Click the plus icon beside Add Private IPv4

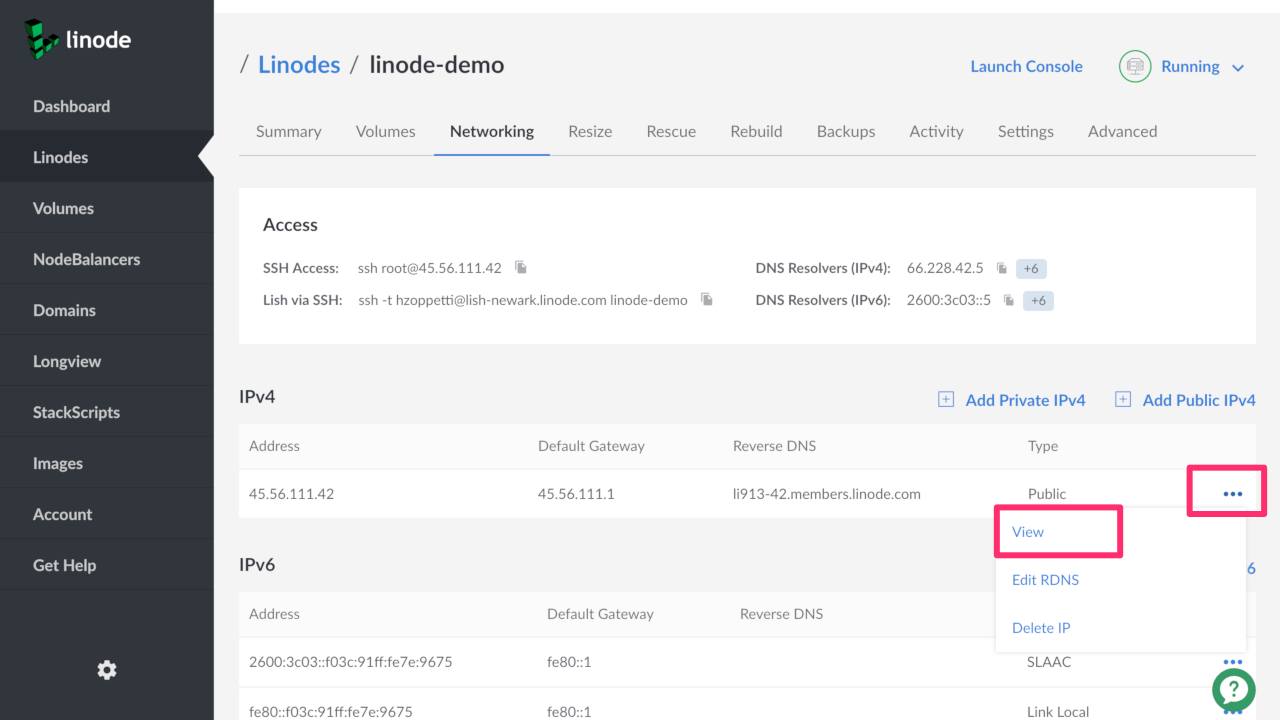point(945,400)
